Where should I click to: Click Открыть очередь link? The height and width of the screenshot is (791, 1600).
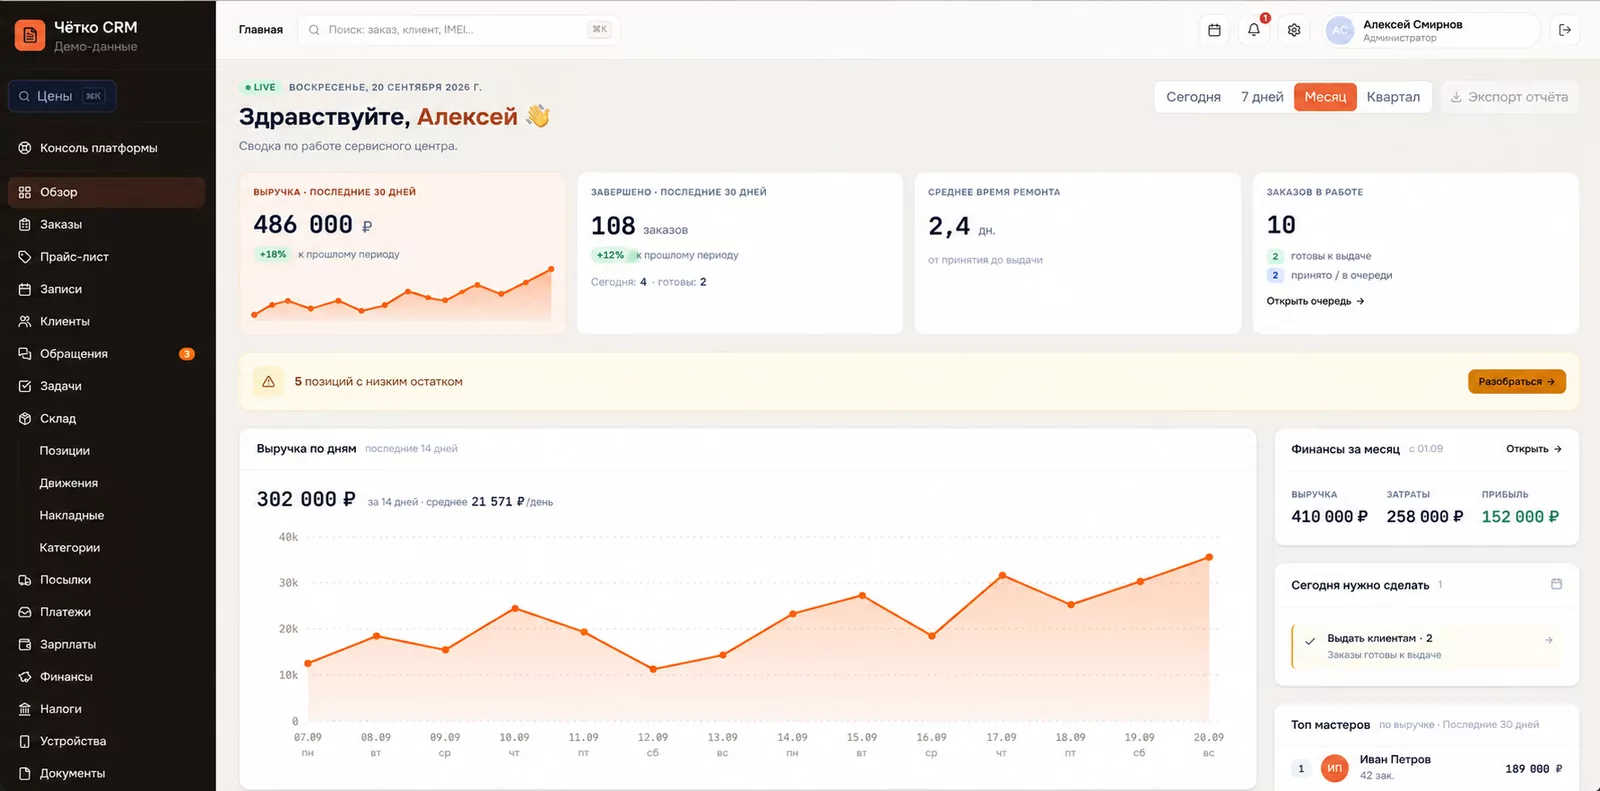point(1315,301)
